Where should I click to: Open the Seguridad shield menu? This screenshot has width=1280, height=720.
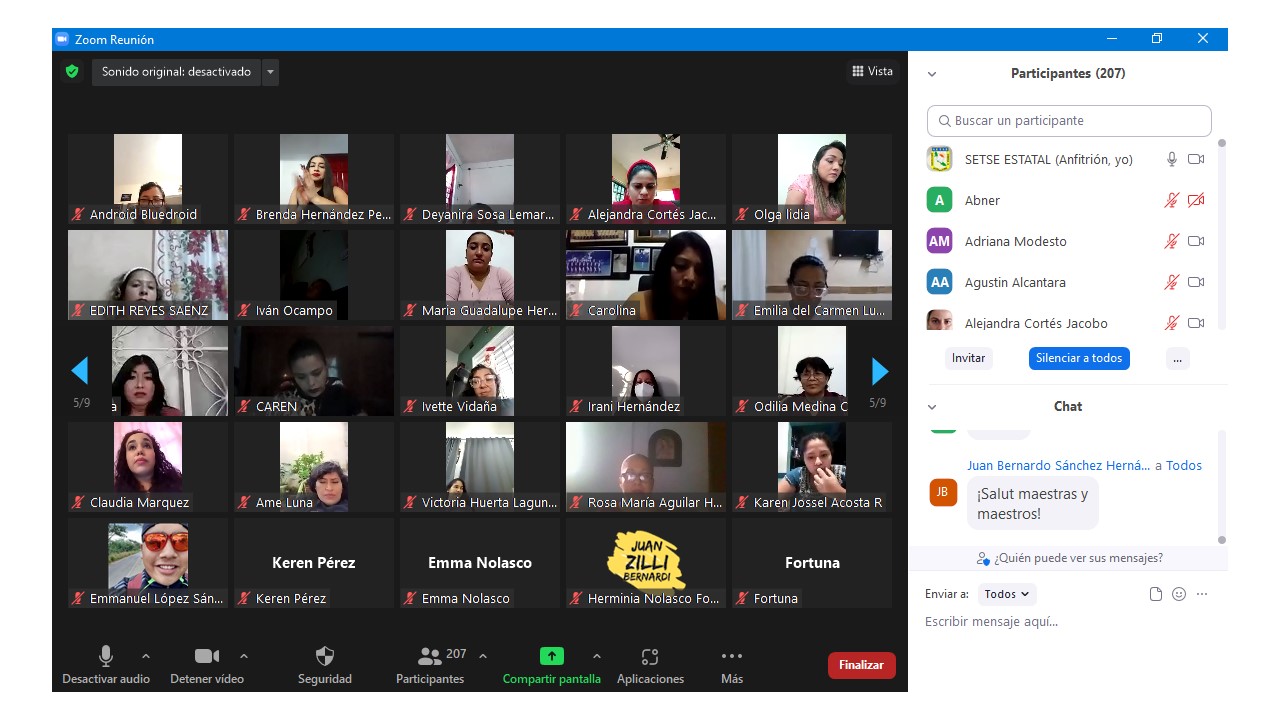click(x=325, y=666)
